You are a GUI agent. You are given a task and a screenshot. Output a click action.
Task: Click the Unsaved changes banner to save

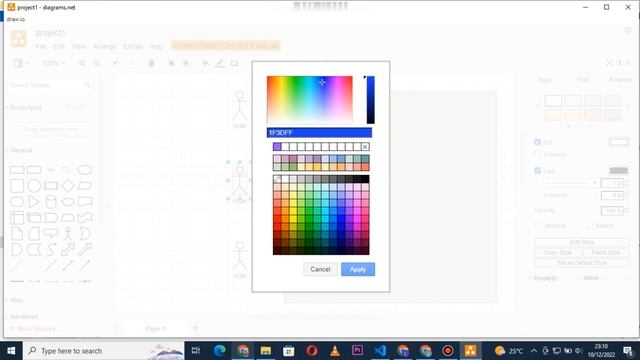click(x=226, y=45)
